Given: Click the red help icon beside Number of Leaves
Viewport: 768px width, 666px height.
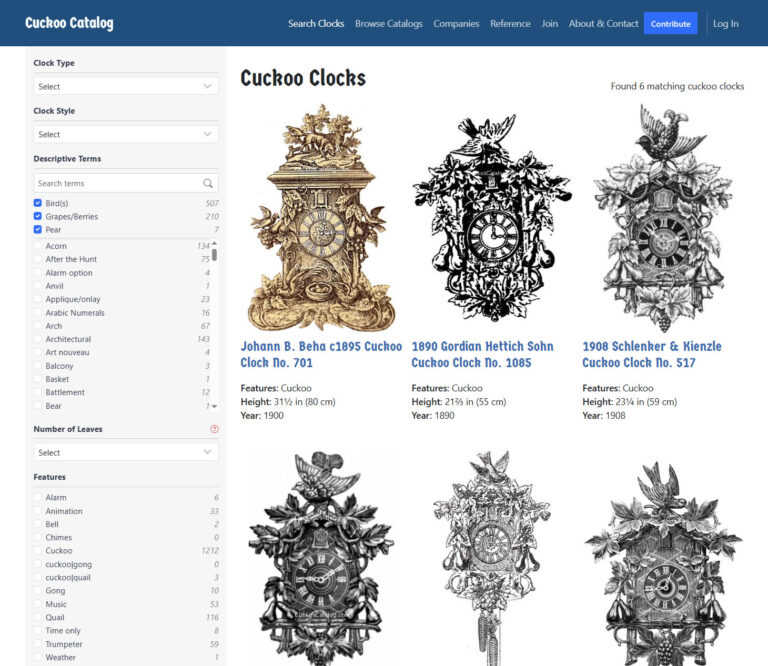Looking at the screenshot, I should [215, 429].
